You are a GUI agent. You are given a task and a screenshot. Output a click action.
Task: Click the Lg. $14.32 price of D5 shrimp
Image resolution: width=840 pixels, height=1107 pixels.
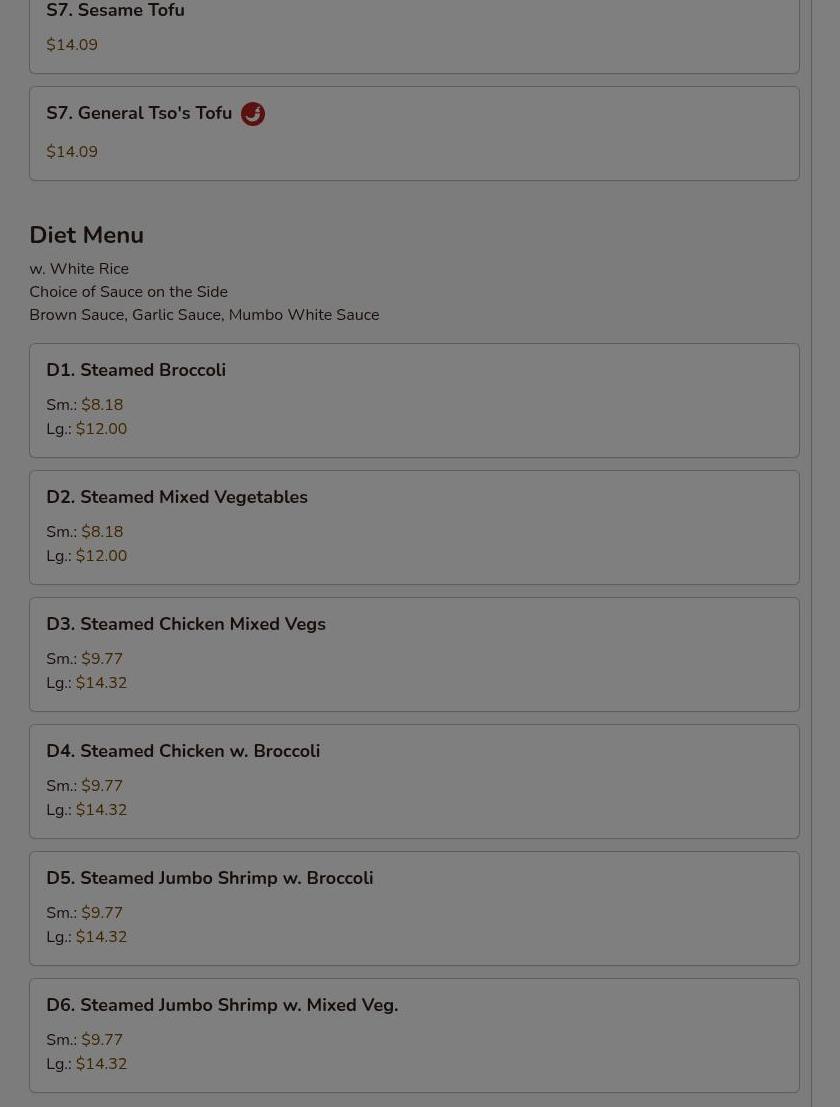click(x=87, y=937)
